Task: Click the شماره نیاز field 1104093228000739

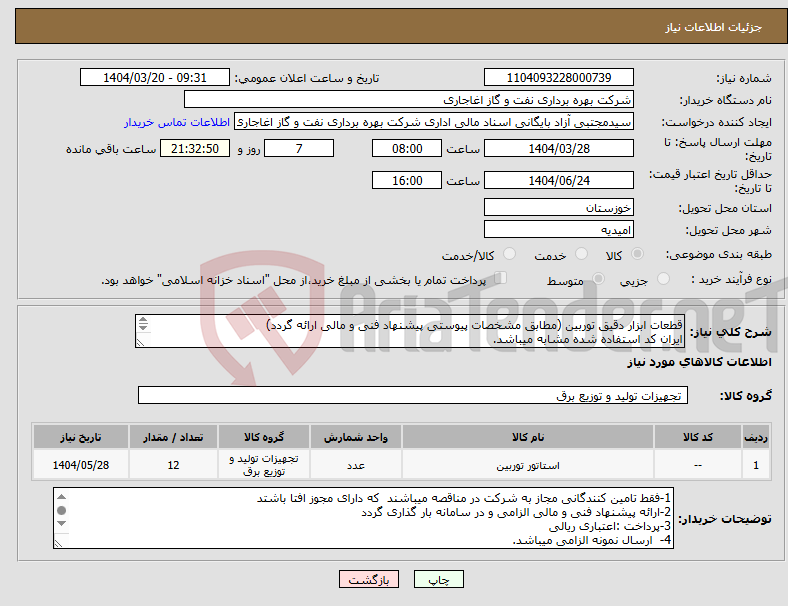Action: pyautogui.click(x=558, y=77)
